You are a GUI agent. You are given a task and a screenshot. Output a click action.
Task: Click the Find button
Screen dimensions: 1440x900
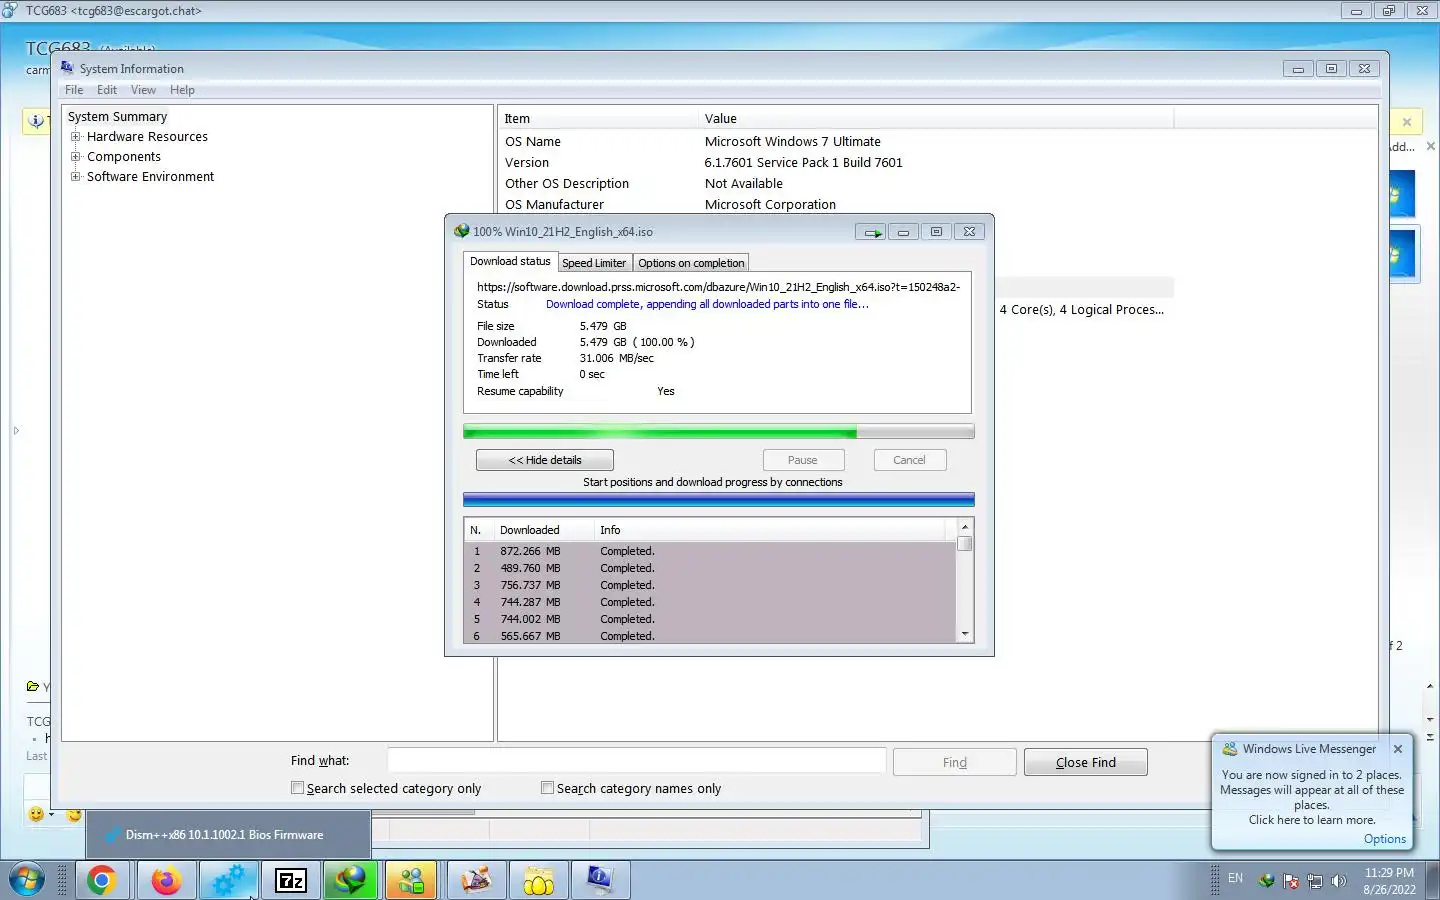pyautogui.click(x=955, y=762)
